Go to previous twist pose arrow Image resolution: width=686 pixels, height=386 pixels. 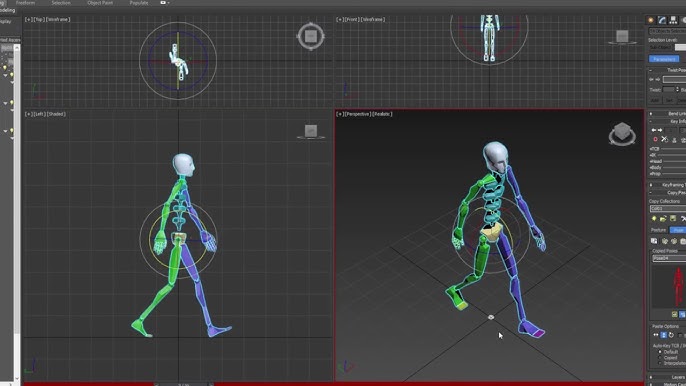pyautogui.click(x=651, y=79)
